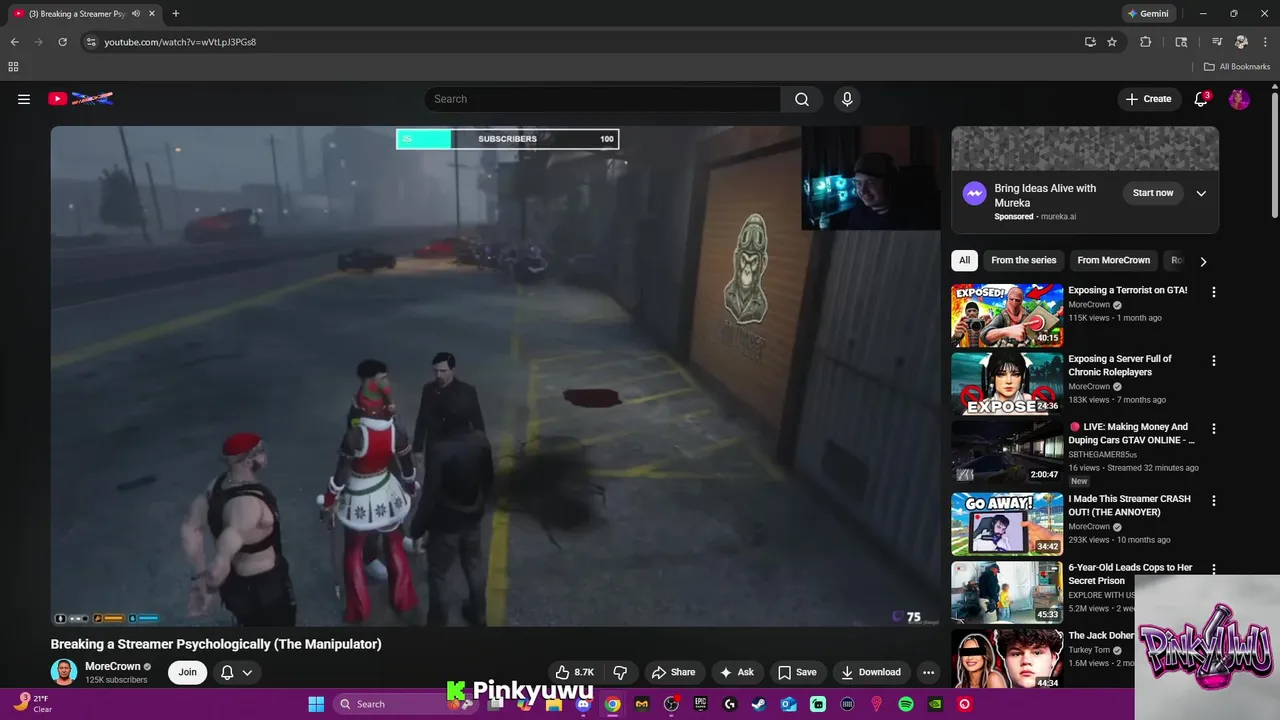
Task: Select the From the series chip
Action: tap(1023, 260)
